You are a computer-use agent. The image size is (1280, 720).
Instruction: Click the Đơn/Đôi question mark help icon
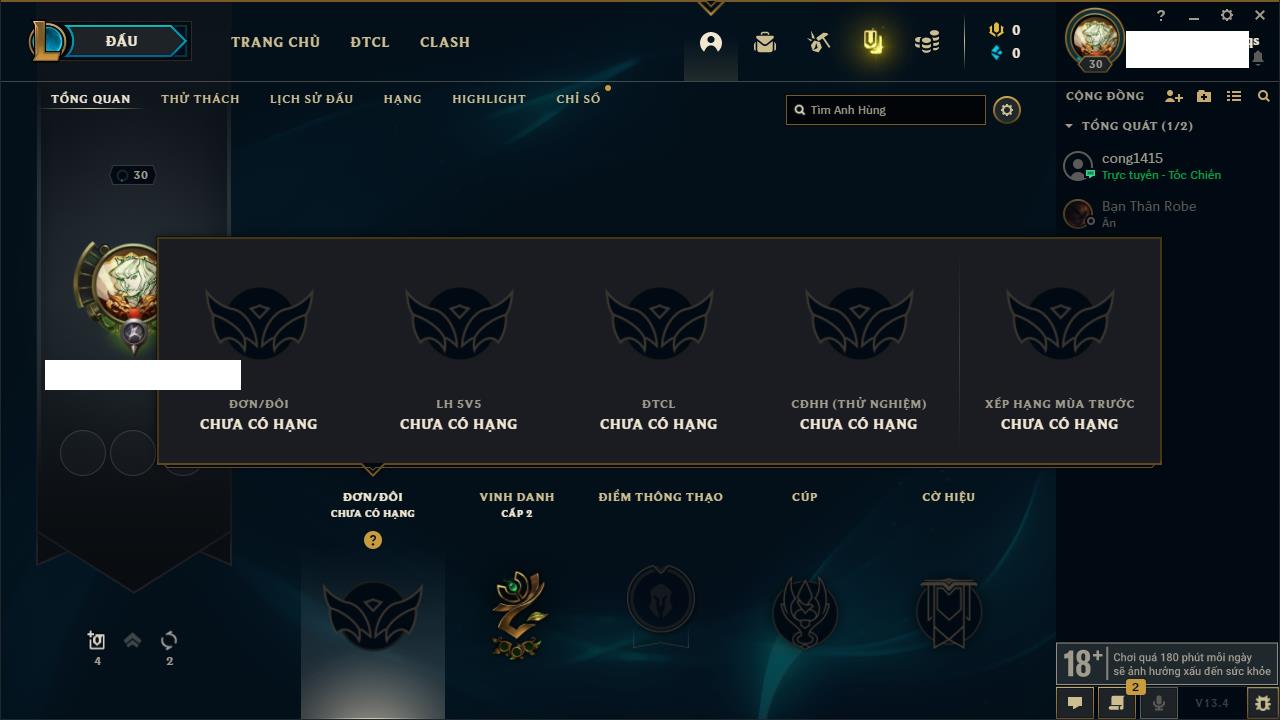373,540
